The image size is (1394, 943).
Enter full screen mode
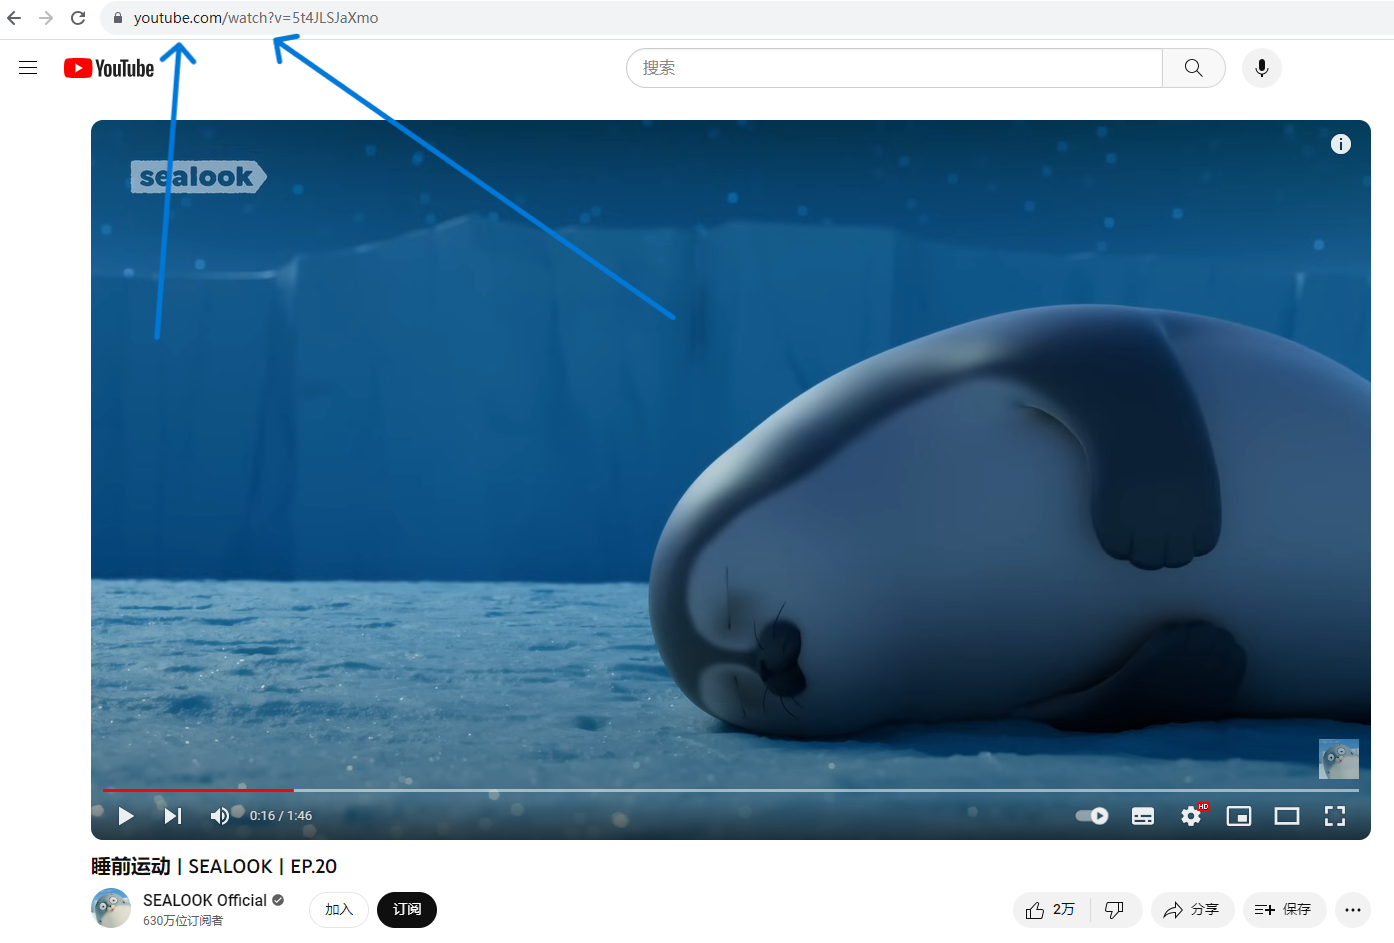[1335, 816]
